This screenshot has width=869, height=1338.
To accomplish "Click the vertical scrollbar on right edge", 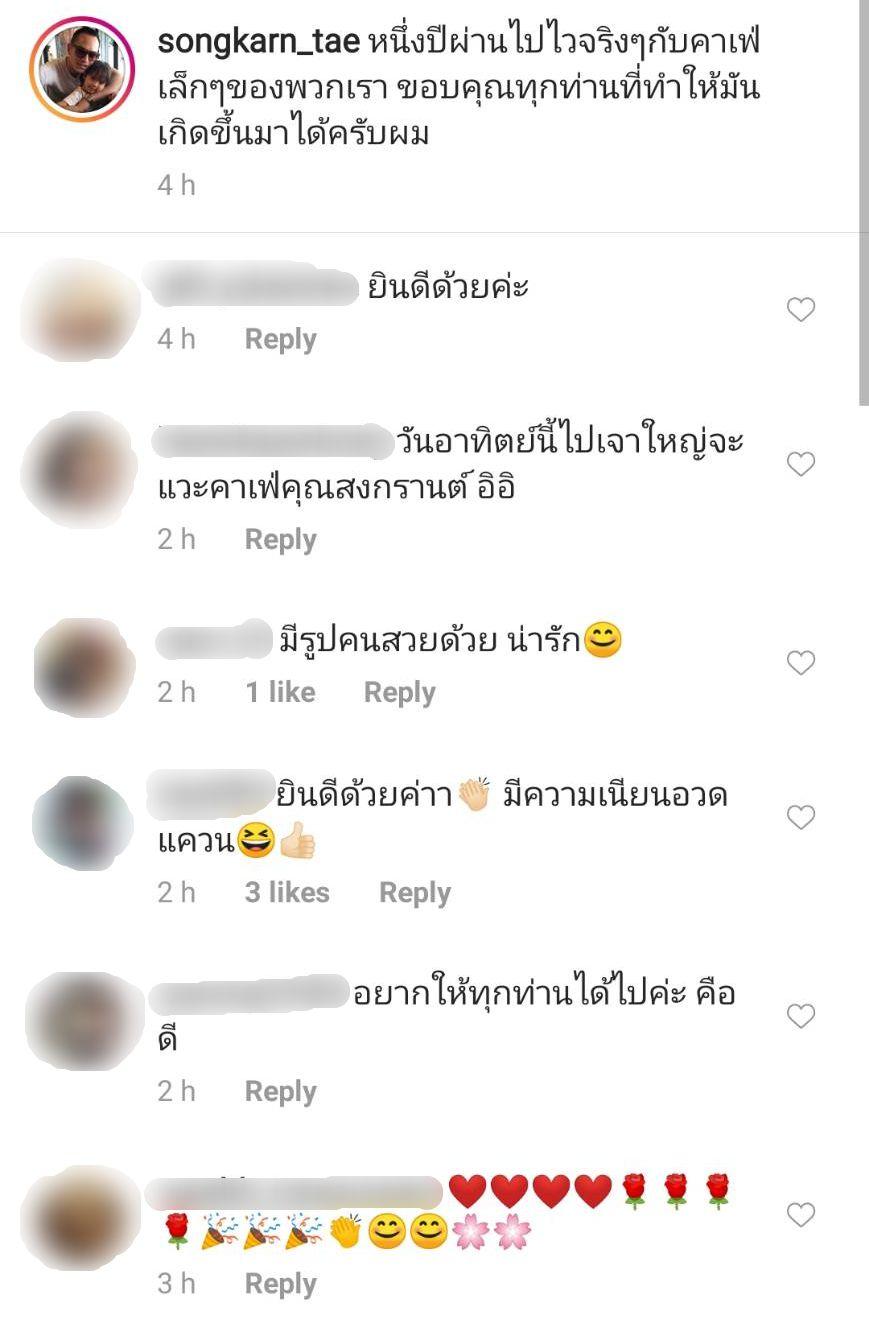I will point(864,200).
